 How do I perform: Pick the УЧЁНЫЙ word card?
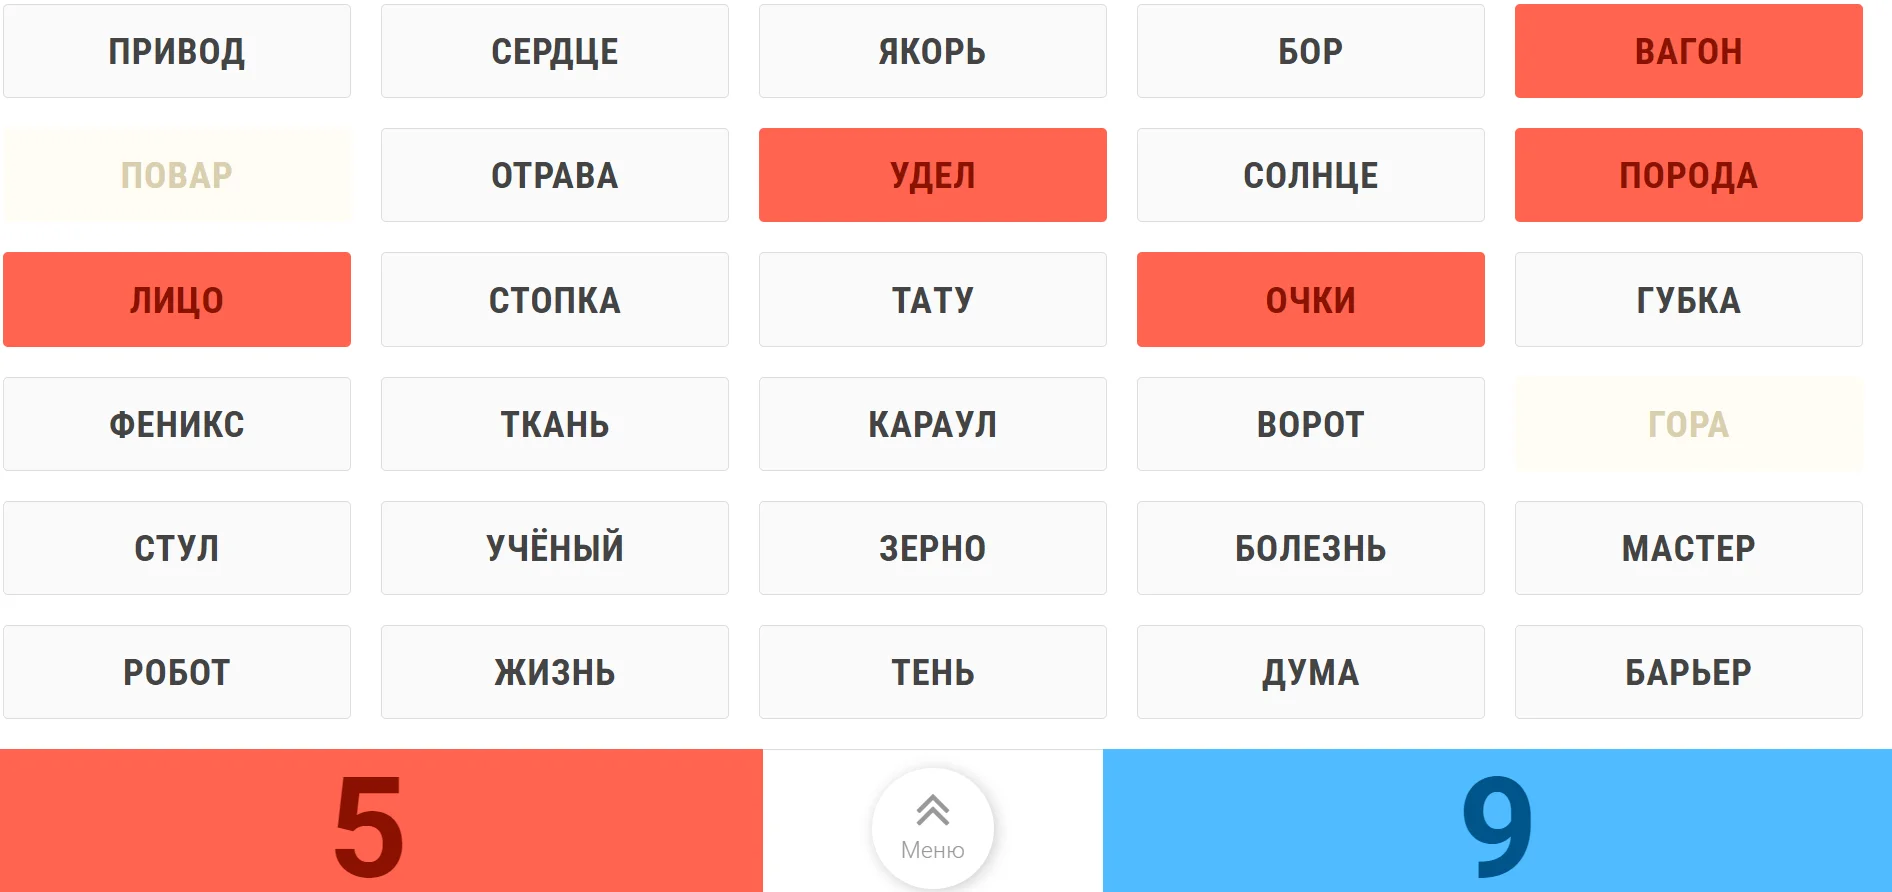(x=555, y=548)
